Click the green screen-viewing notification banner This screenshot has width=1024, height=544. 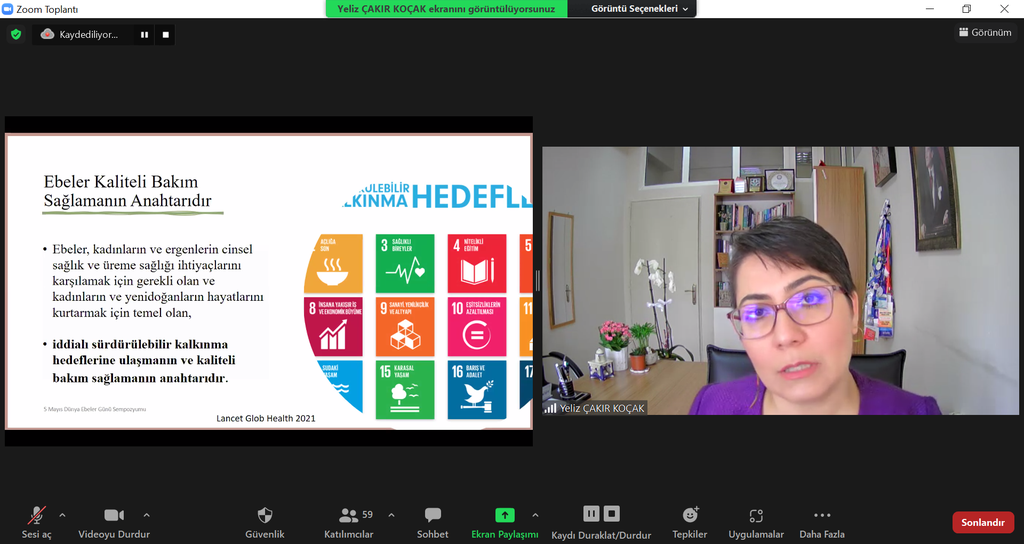point(446,8)
